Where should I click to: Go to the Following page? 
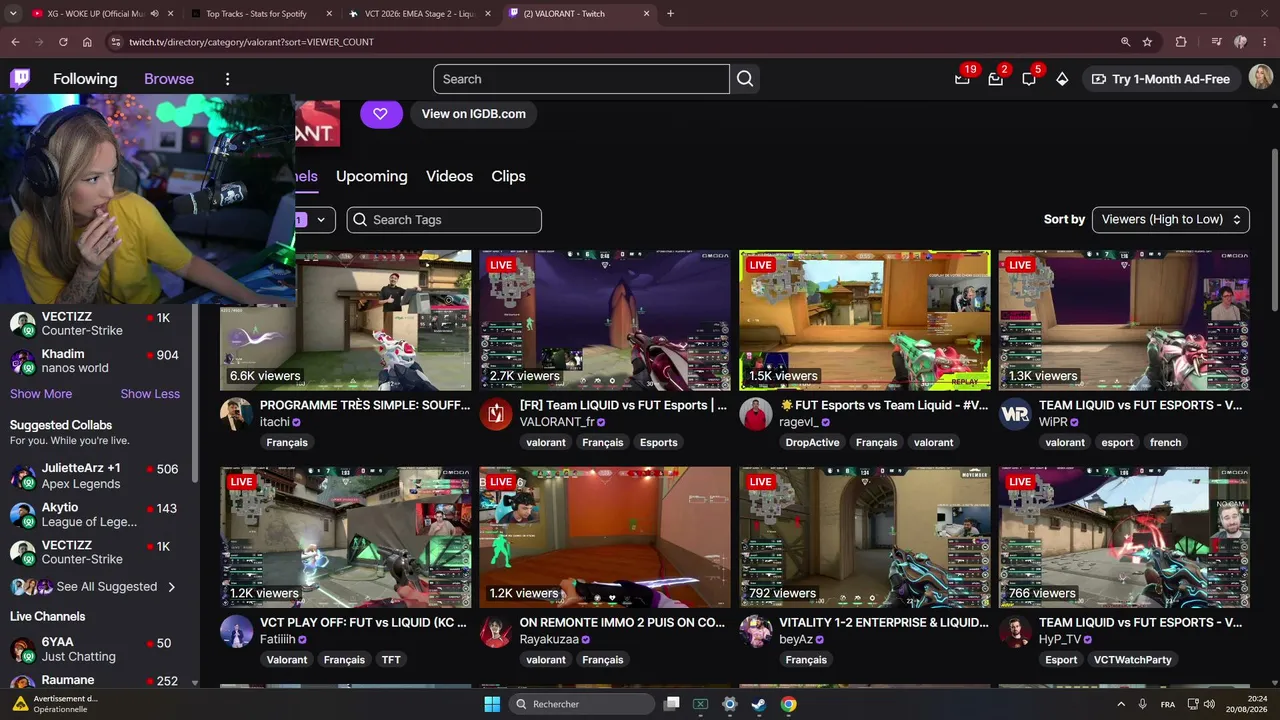(85, 79)
